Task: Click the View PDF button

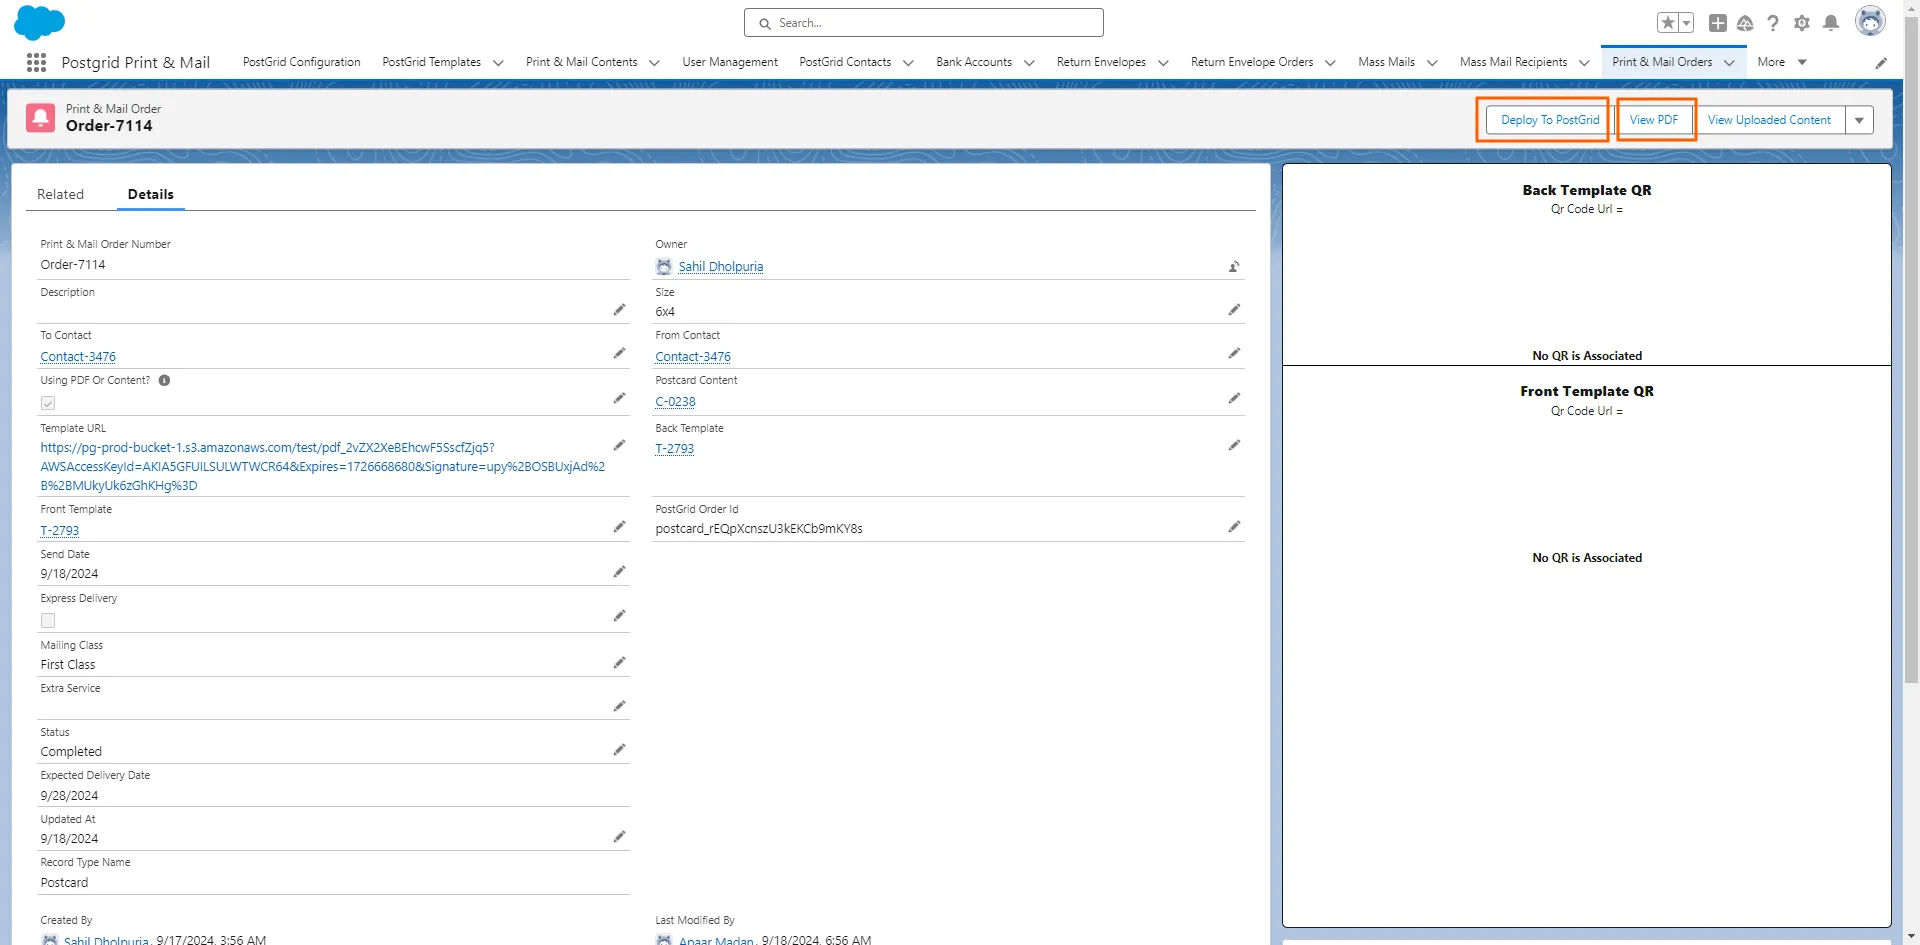Action: tap(1654, 120)
